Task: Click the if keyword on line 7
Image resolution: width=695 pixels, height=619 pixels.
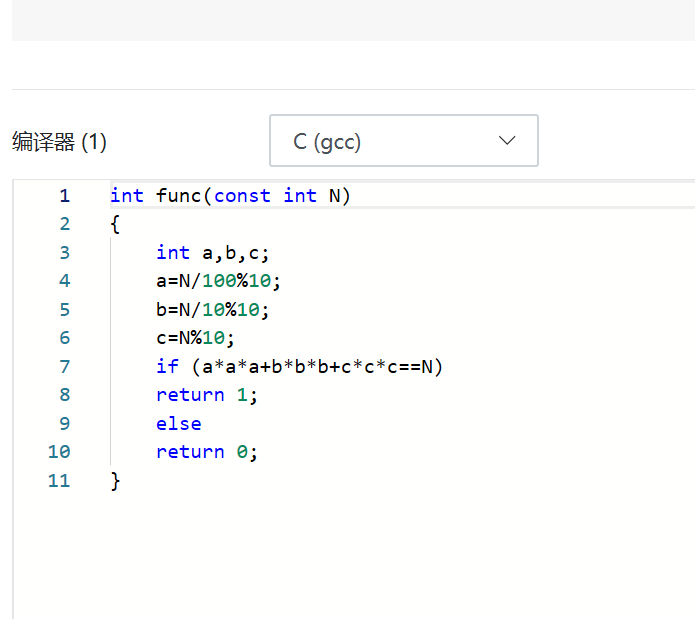Action: pyautogui.click(x=167, y=367)
